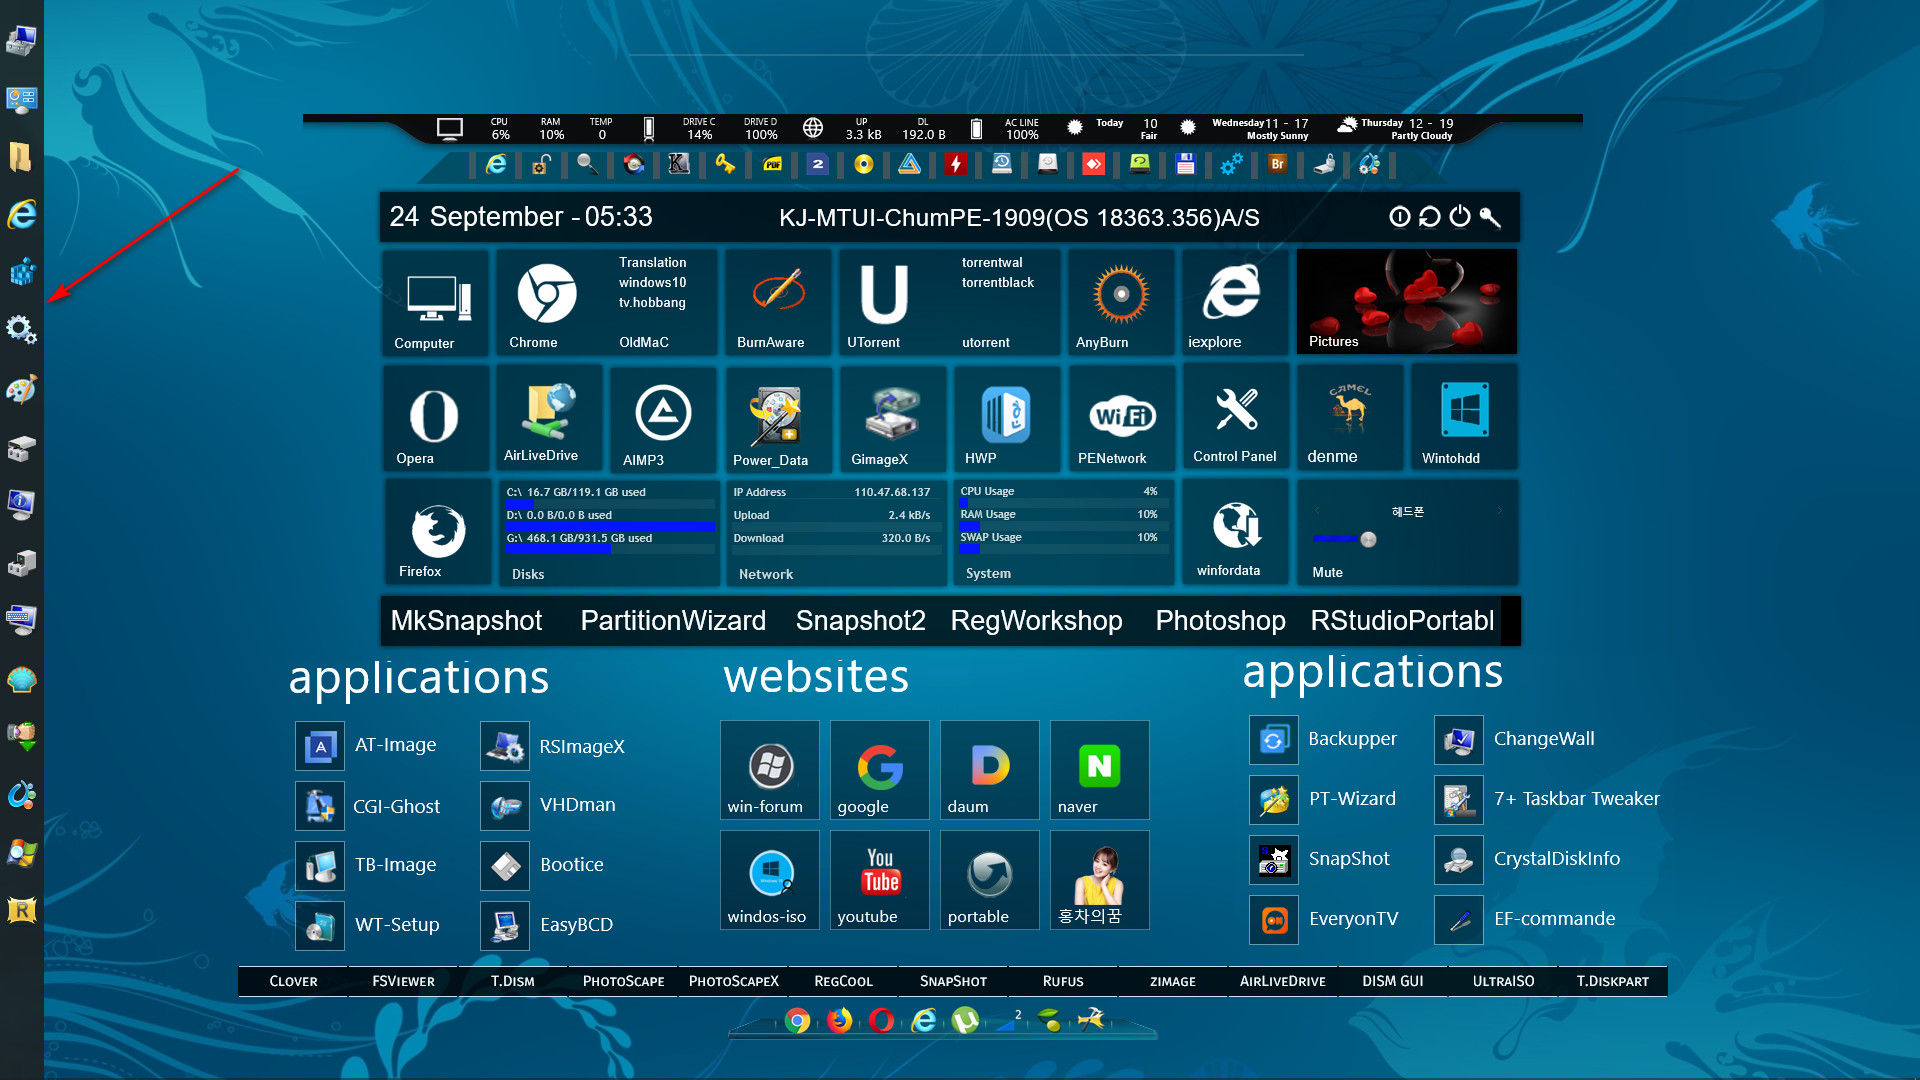Open the Wintohdd tile
The width and height of the screenshot is (1920, 1080).
click(x=1464, y=417)
